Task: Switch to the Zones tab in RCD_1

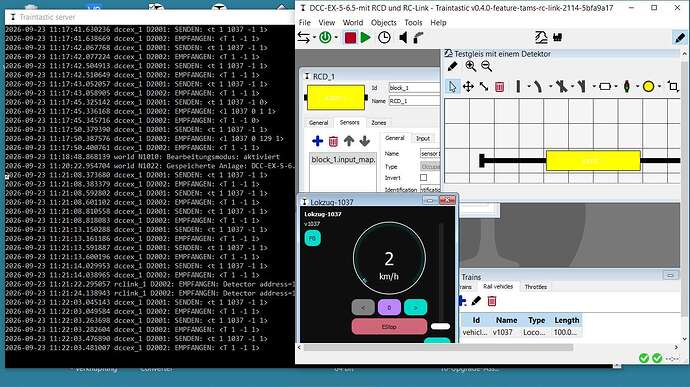Action: click(x=379, y=123)
